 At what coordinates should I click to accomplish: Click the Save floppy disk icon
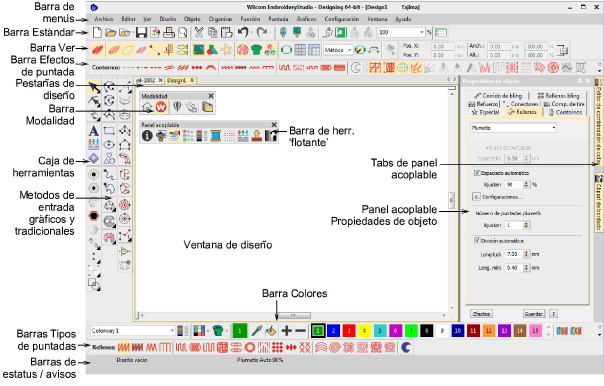click(141, 33)
